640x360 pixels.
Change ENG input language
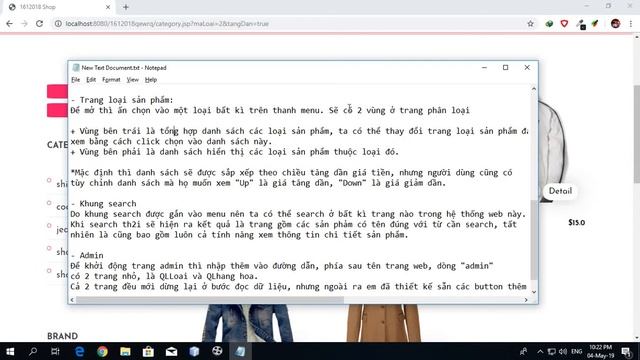click(x=576, y=351)
